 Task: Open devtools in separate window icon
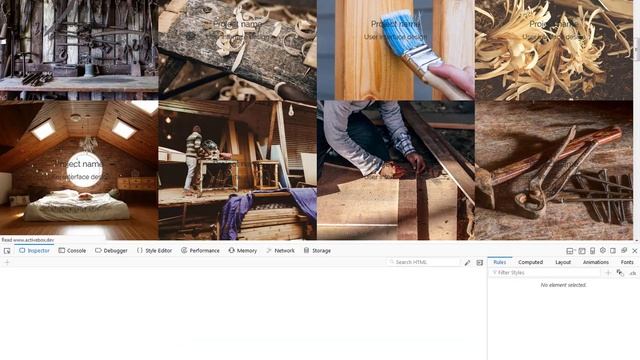click(x=624, y=250)
